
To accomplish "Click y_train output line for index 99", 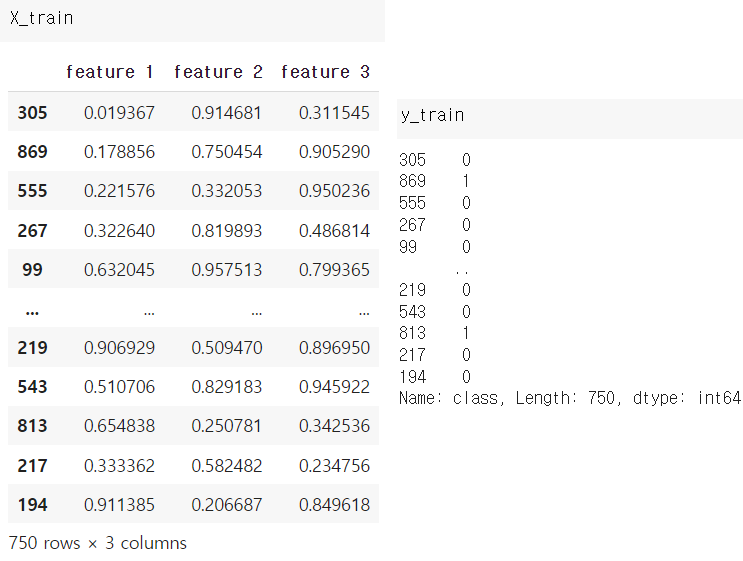I will [435, 247].
